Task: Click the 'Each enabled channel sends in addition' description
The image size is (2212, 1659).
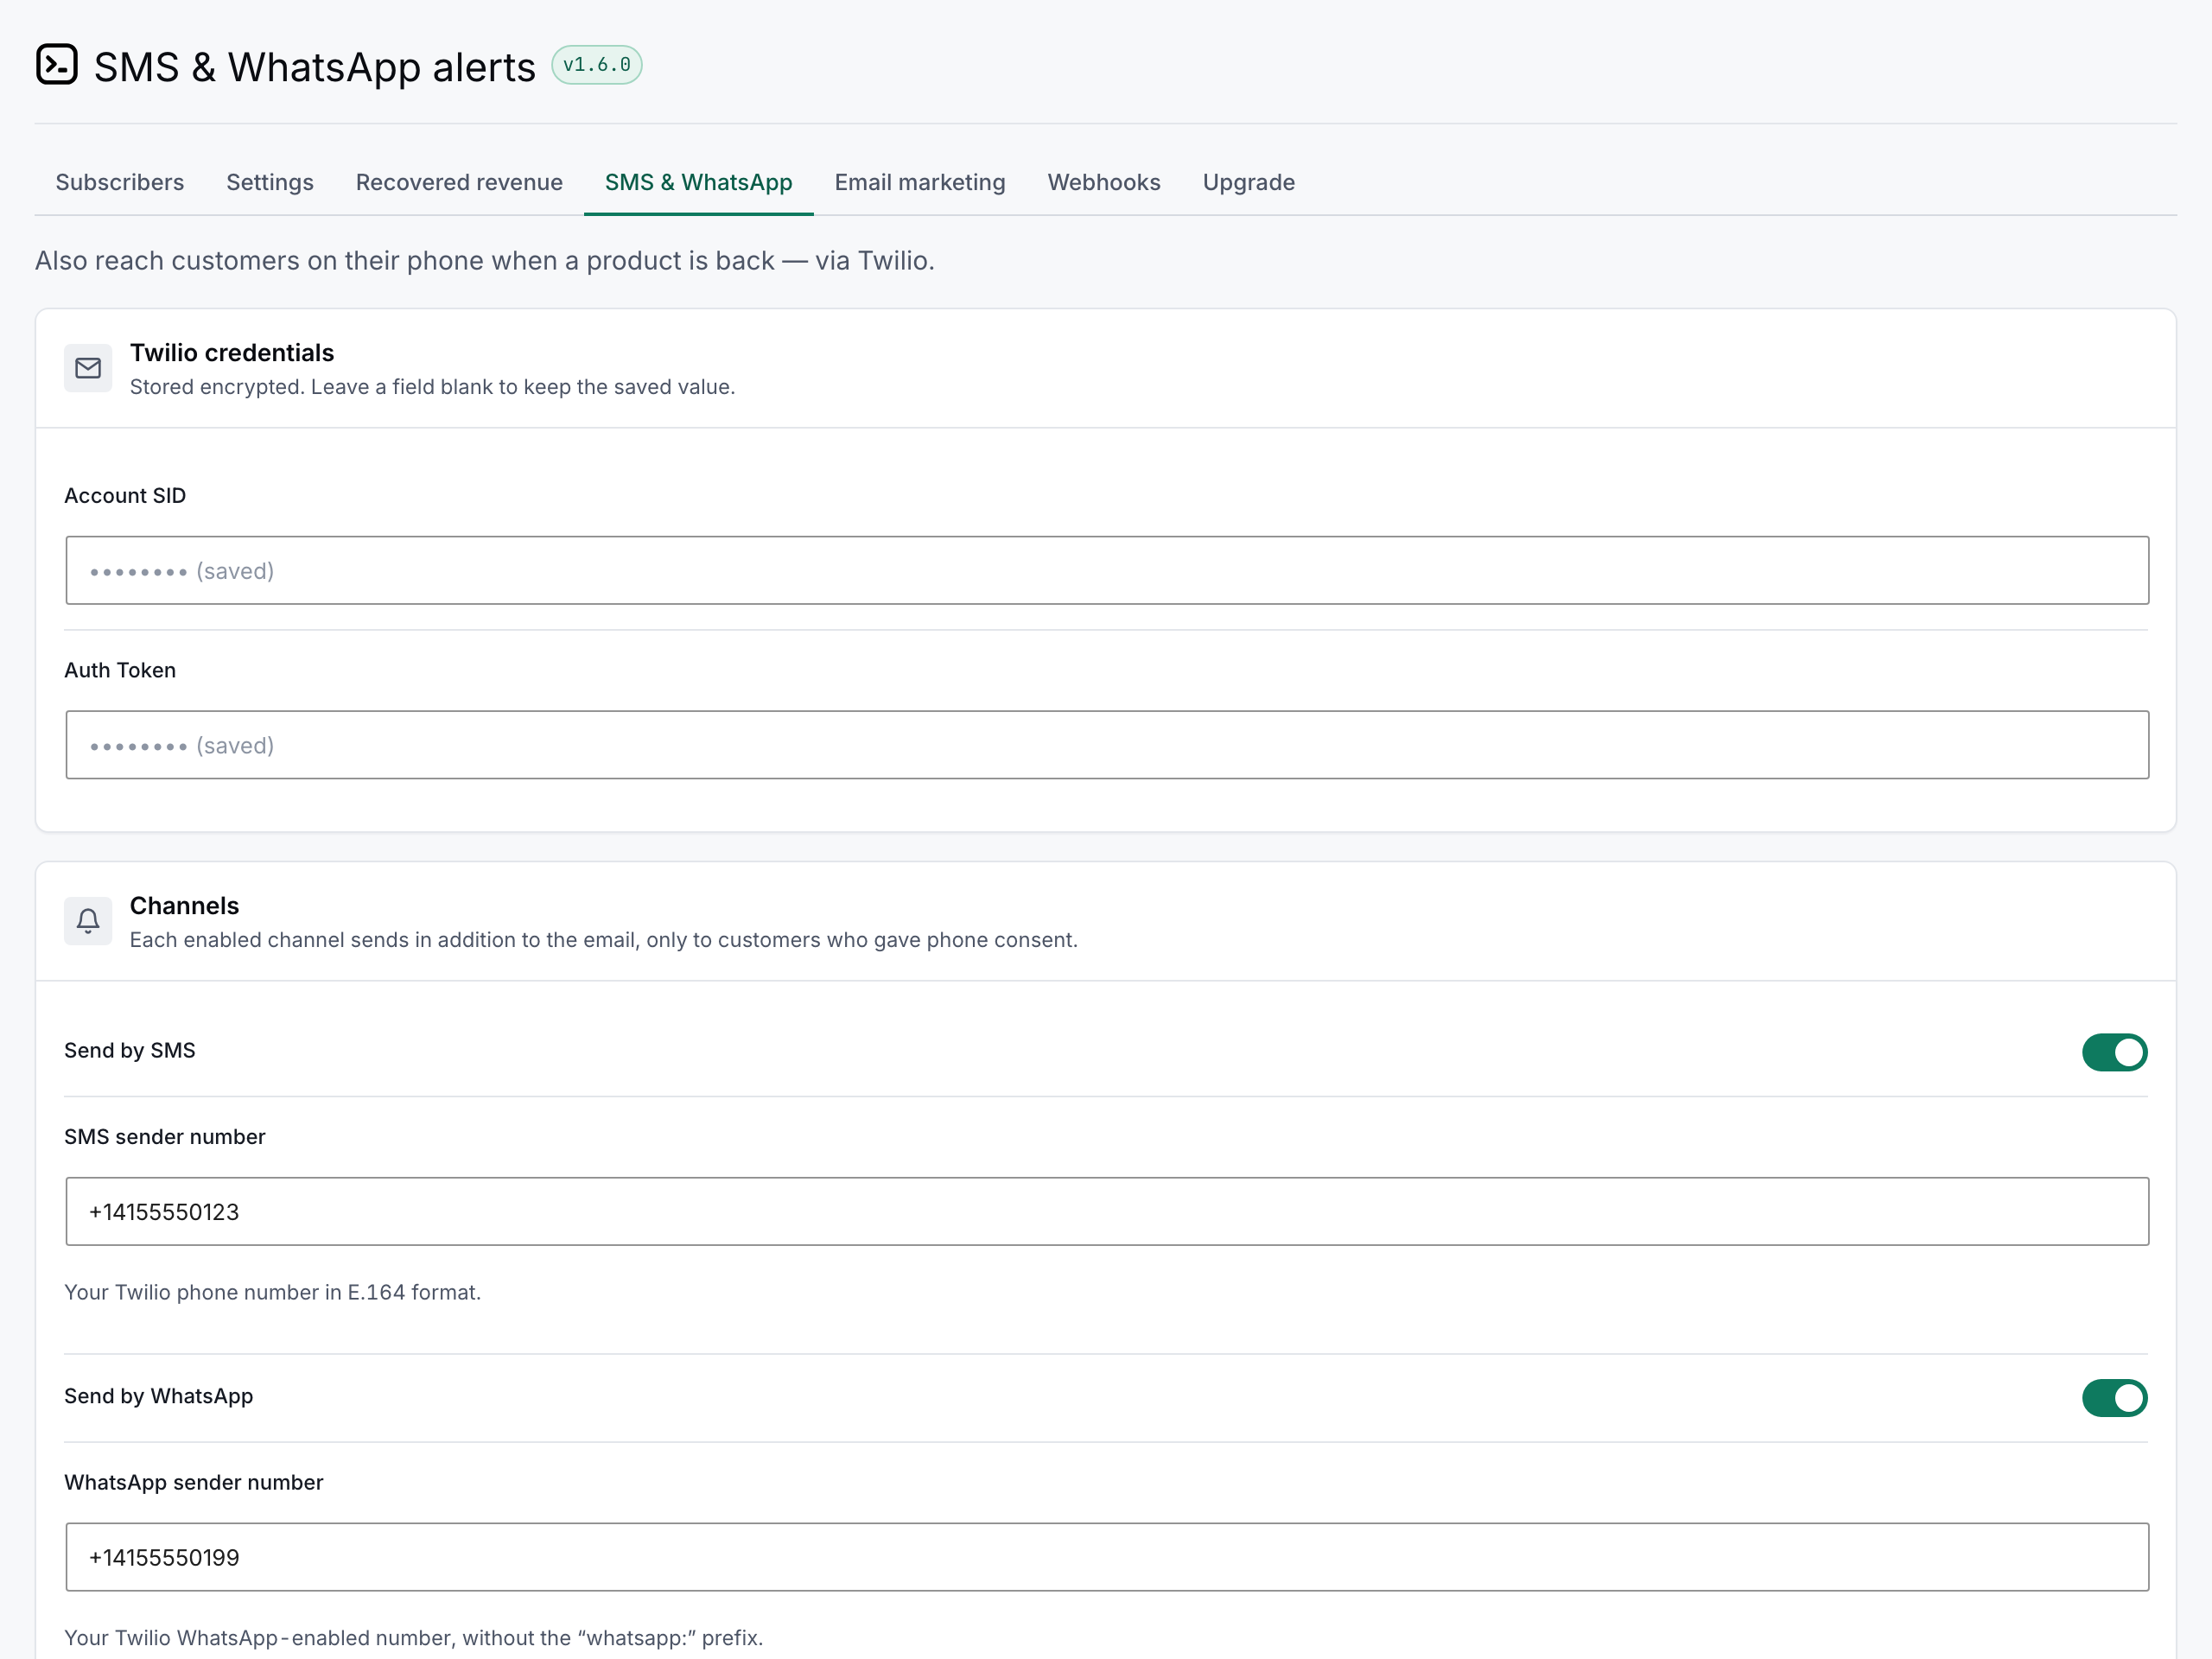Action: click(604, 940)
